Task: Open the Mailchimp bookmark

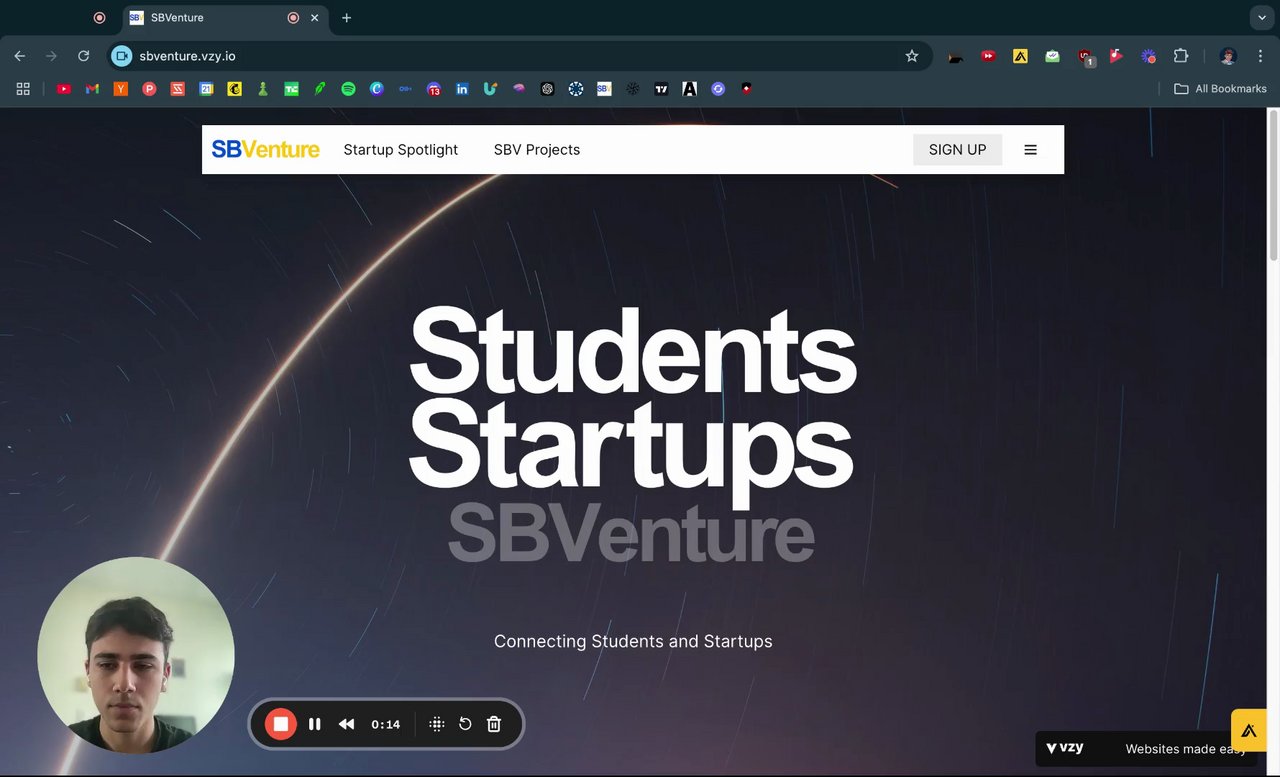Action: tap(234, 89)
